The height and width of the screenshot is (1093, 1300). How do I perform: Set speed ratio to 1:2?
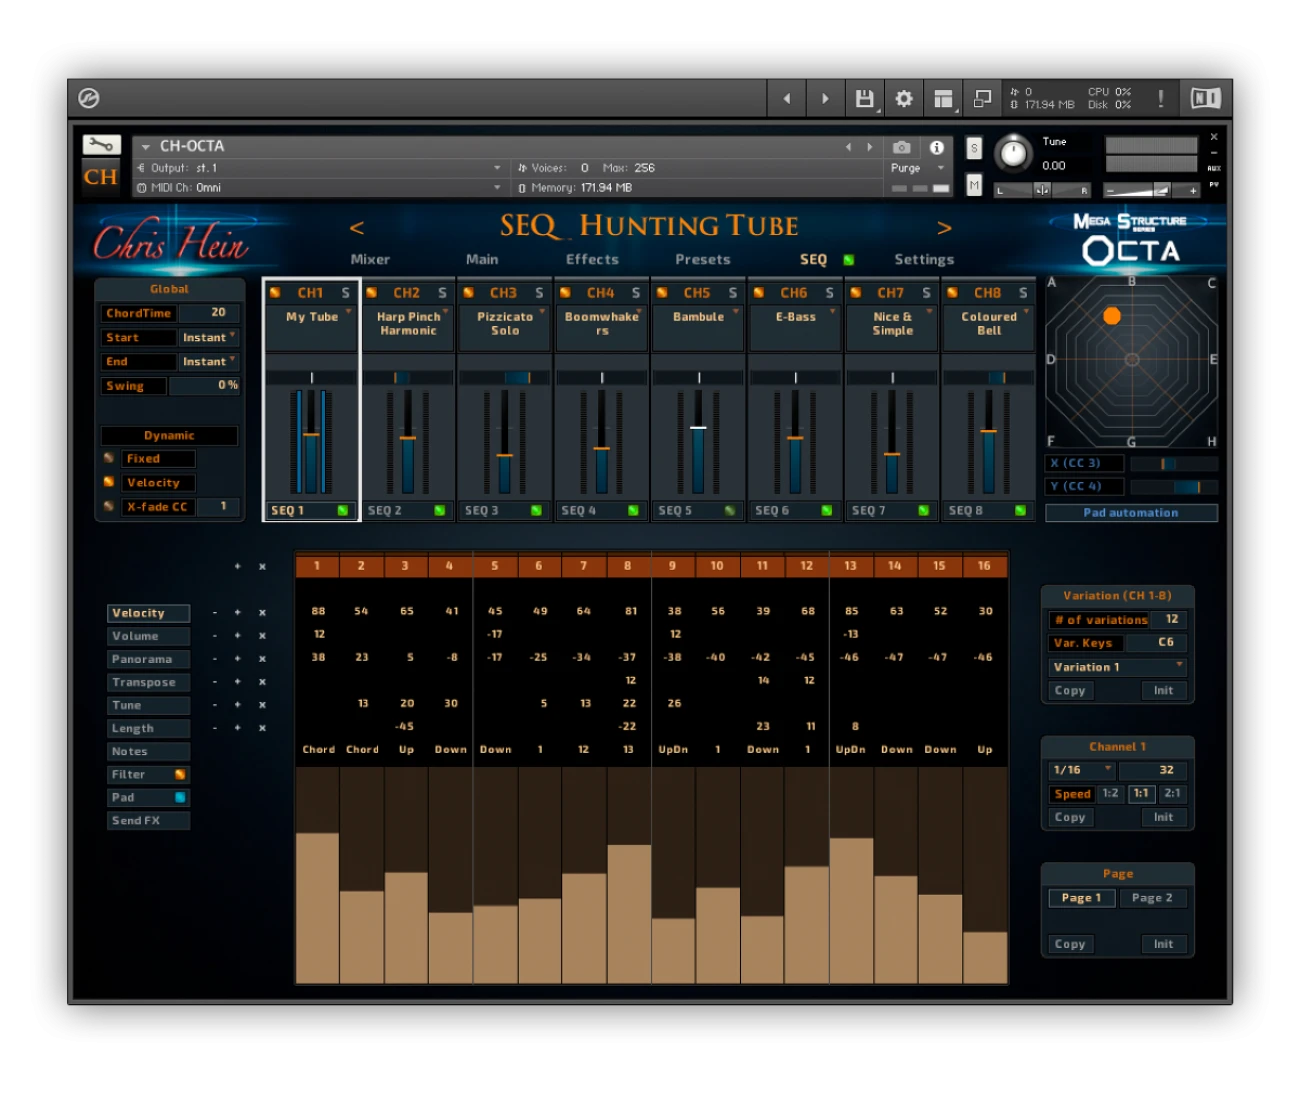1110,793
